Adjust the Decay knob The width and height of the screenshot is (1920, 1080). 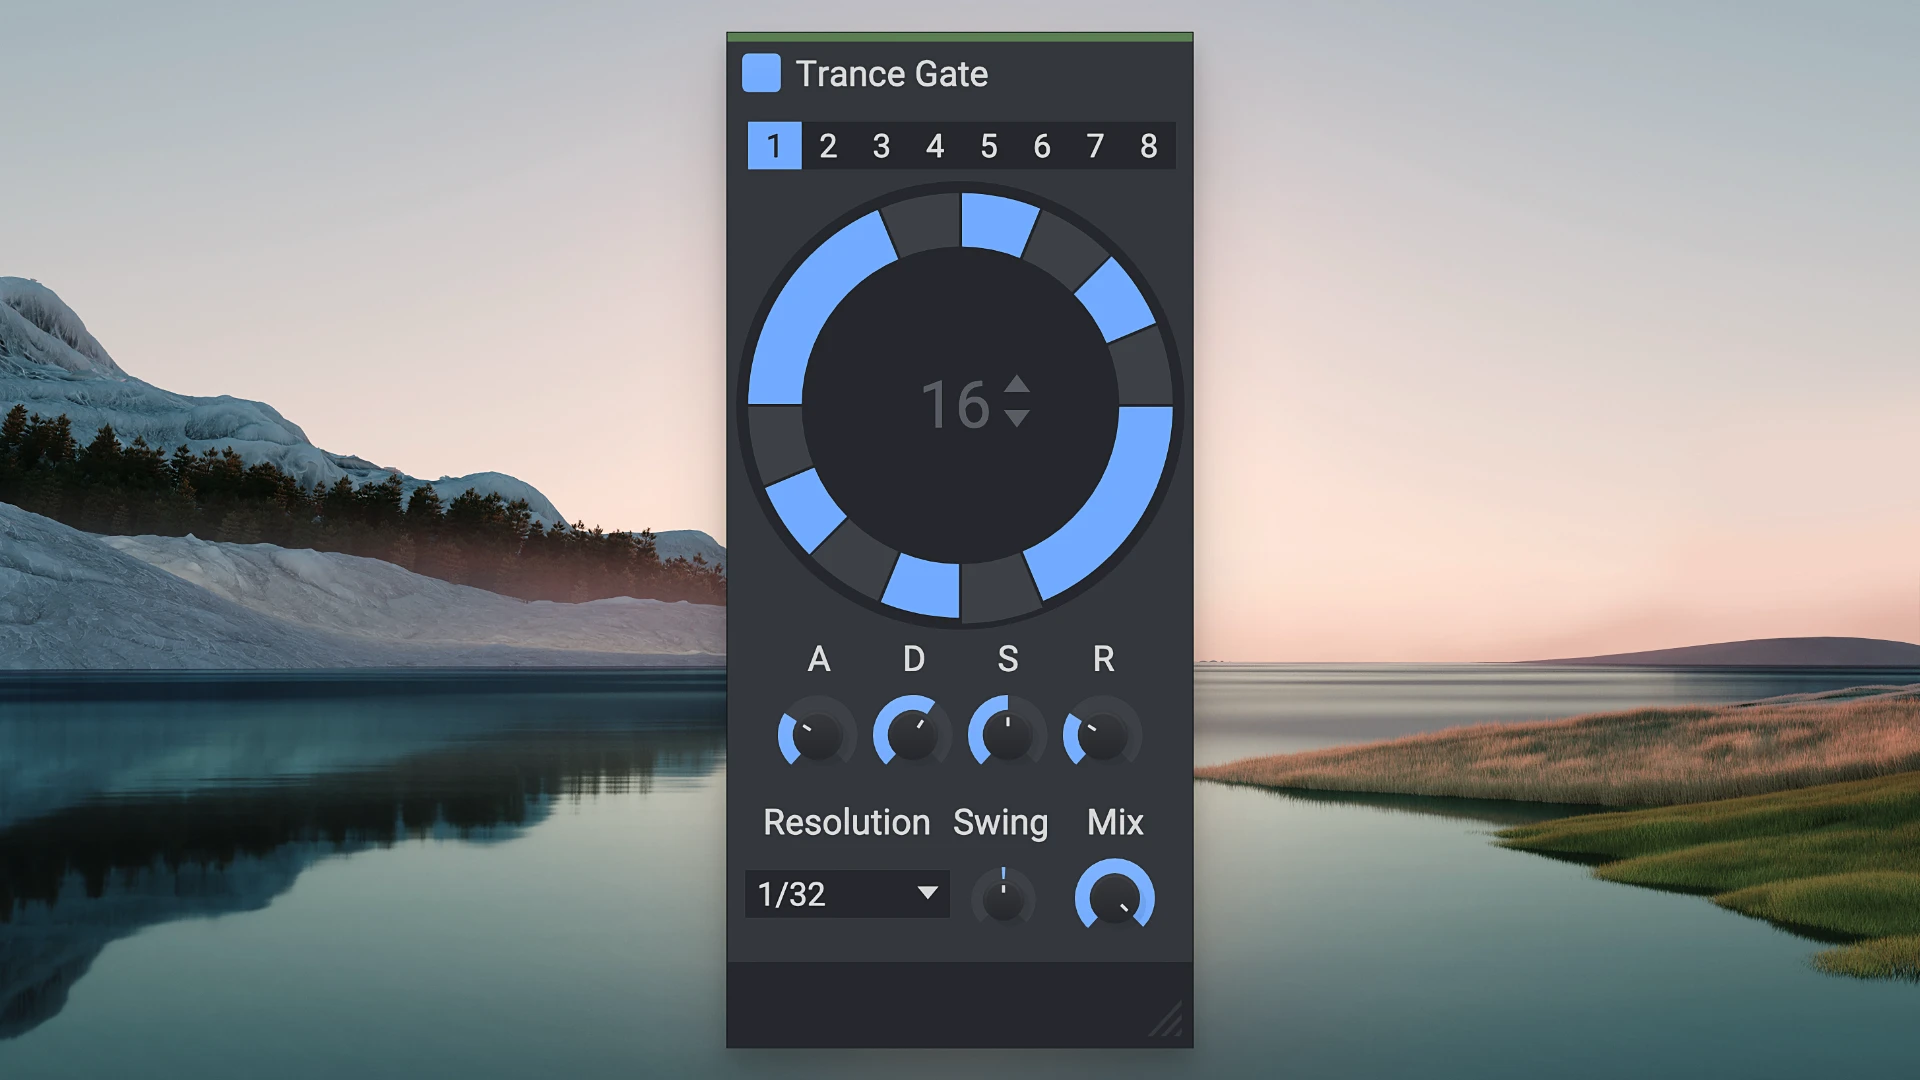tap(912, 733)
